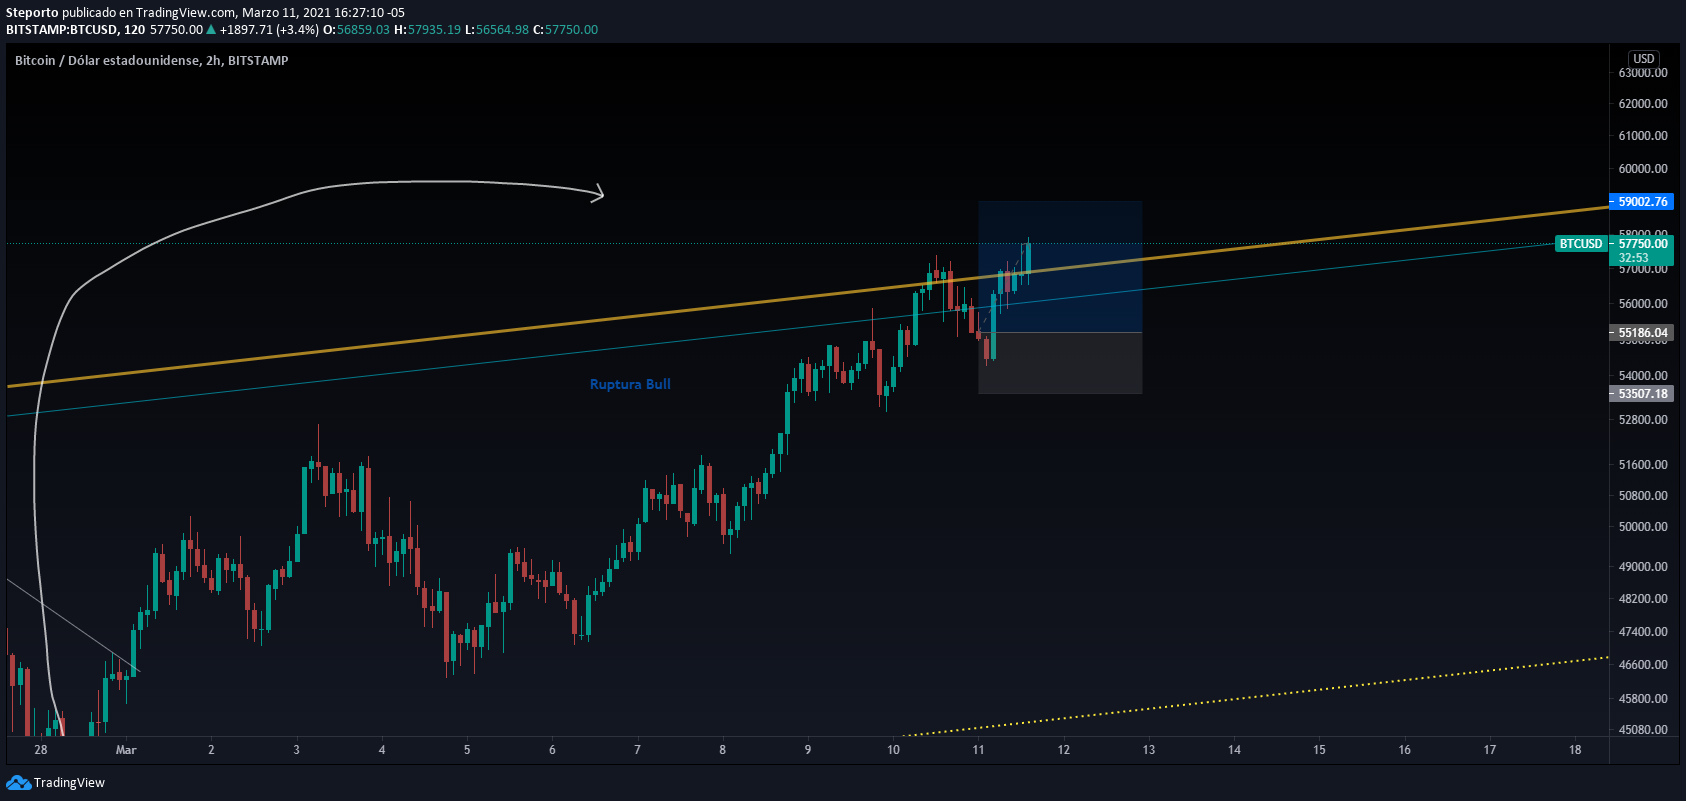Select the gray stop-loss zone of the long position
The image size is (1686, 801).
[x=1060, y=363]
